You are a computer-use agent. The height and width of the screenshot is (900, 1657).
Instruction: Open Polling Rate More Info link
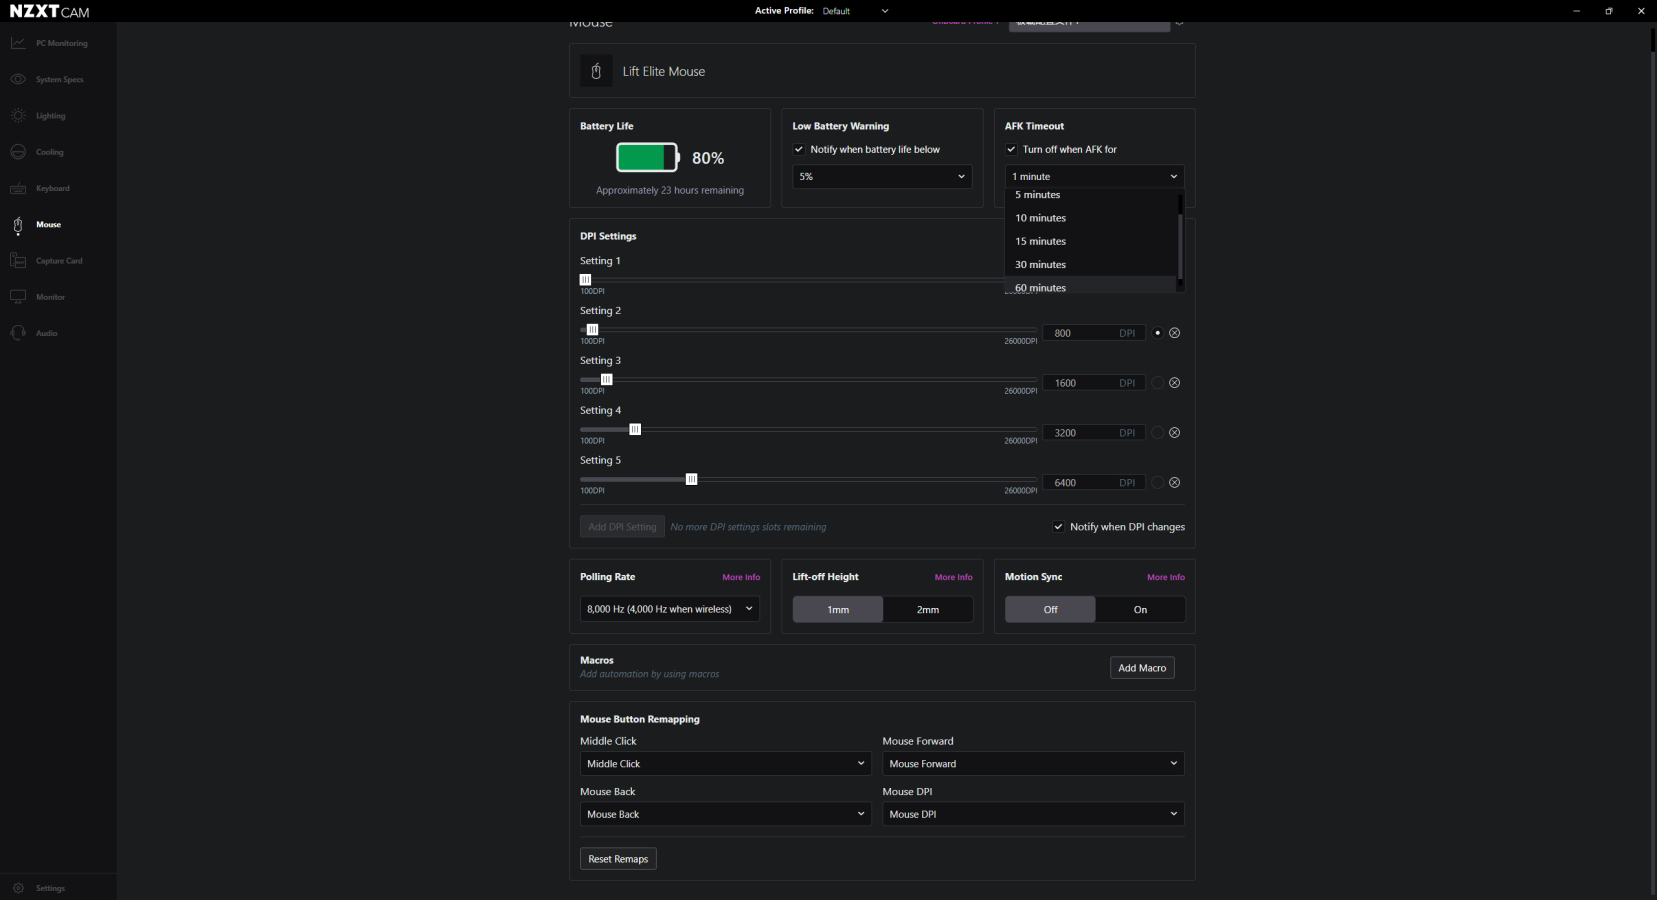741,577
